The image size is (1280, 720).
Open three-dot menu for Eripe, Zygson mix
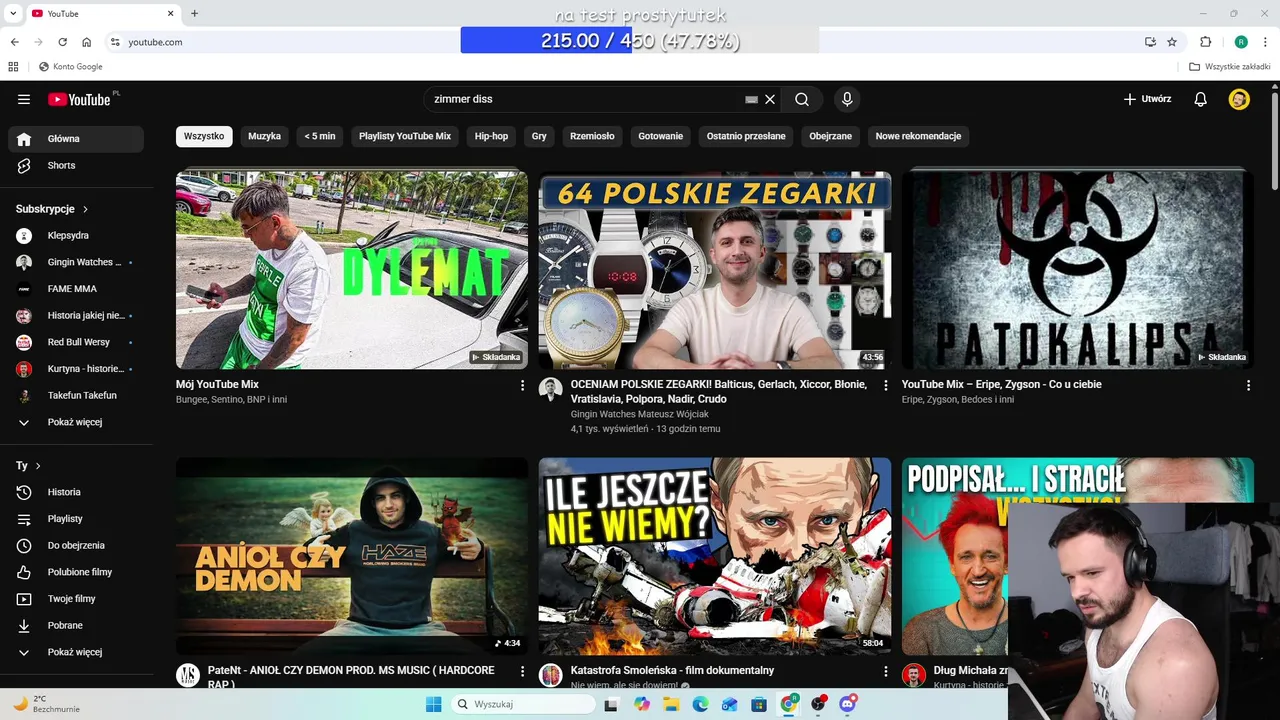[1248, 385]
